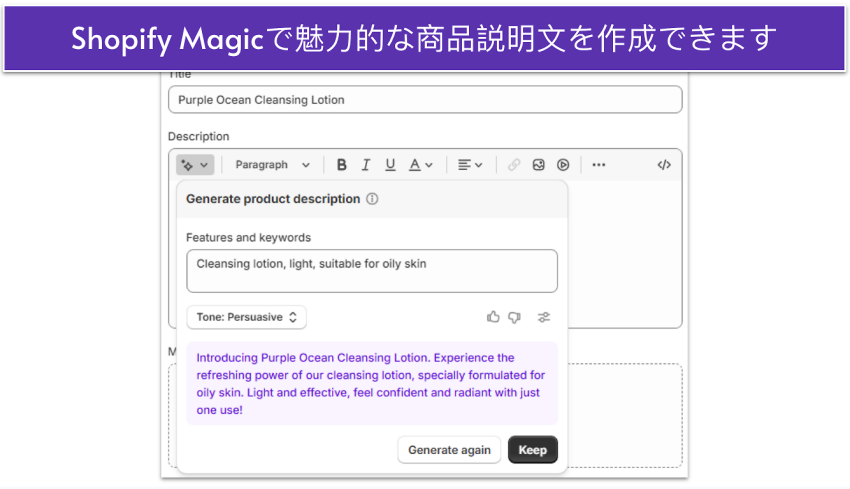850x489 pixels.
Task: Click the insert link icon
Action: 514,165
